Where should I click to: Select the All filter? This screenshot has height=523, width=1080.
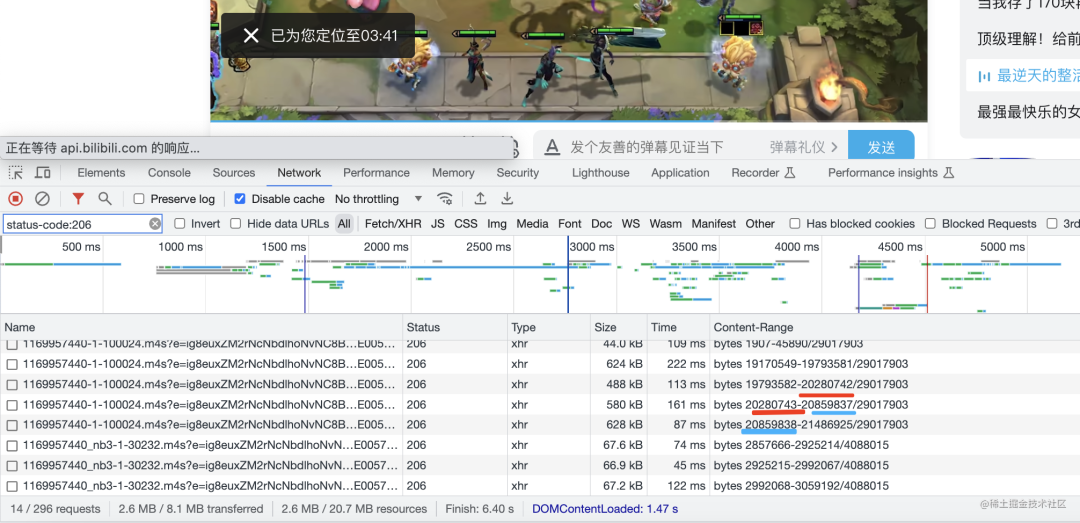click(x=344, y=223)
